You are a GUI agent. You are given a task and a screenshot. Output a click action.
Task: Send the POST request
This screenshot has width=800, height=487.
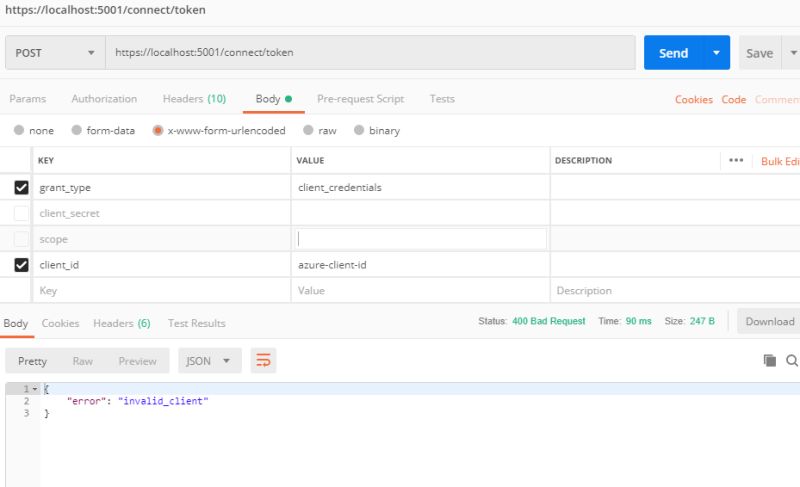coord(673,53)
